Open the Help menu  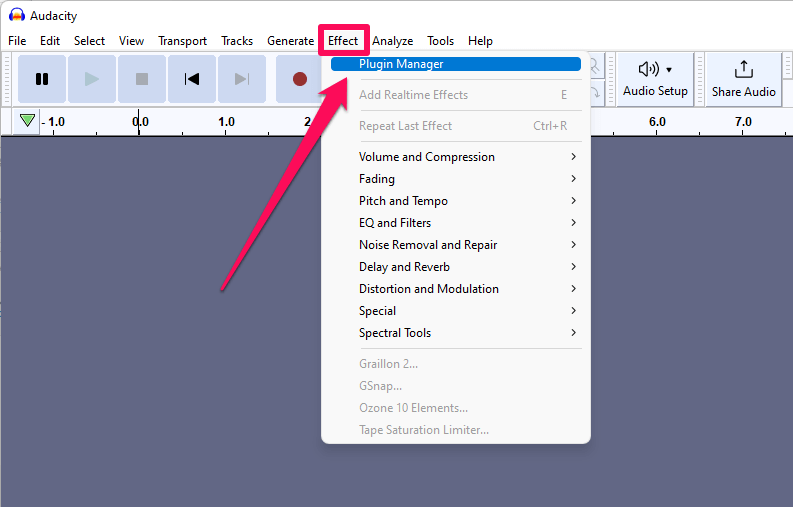tap(480, 41)
